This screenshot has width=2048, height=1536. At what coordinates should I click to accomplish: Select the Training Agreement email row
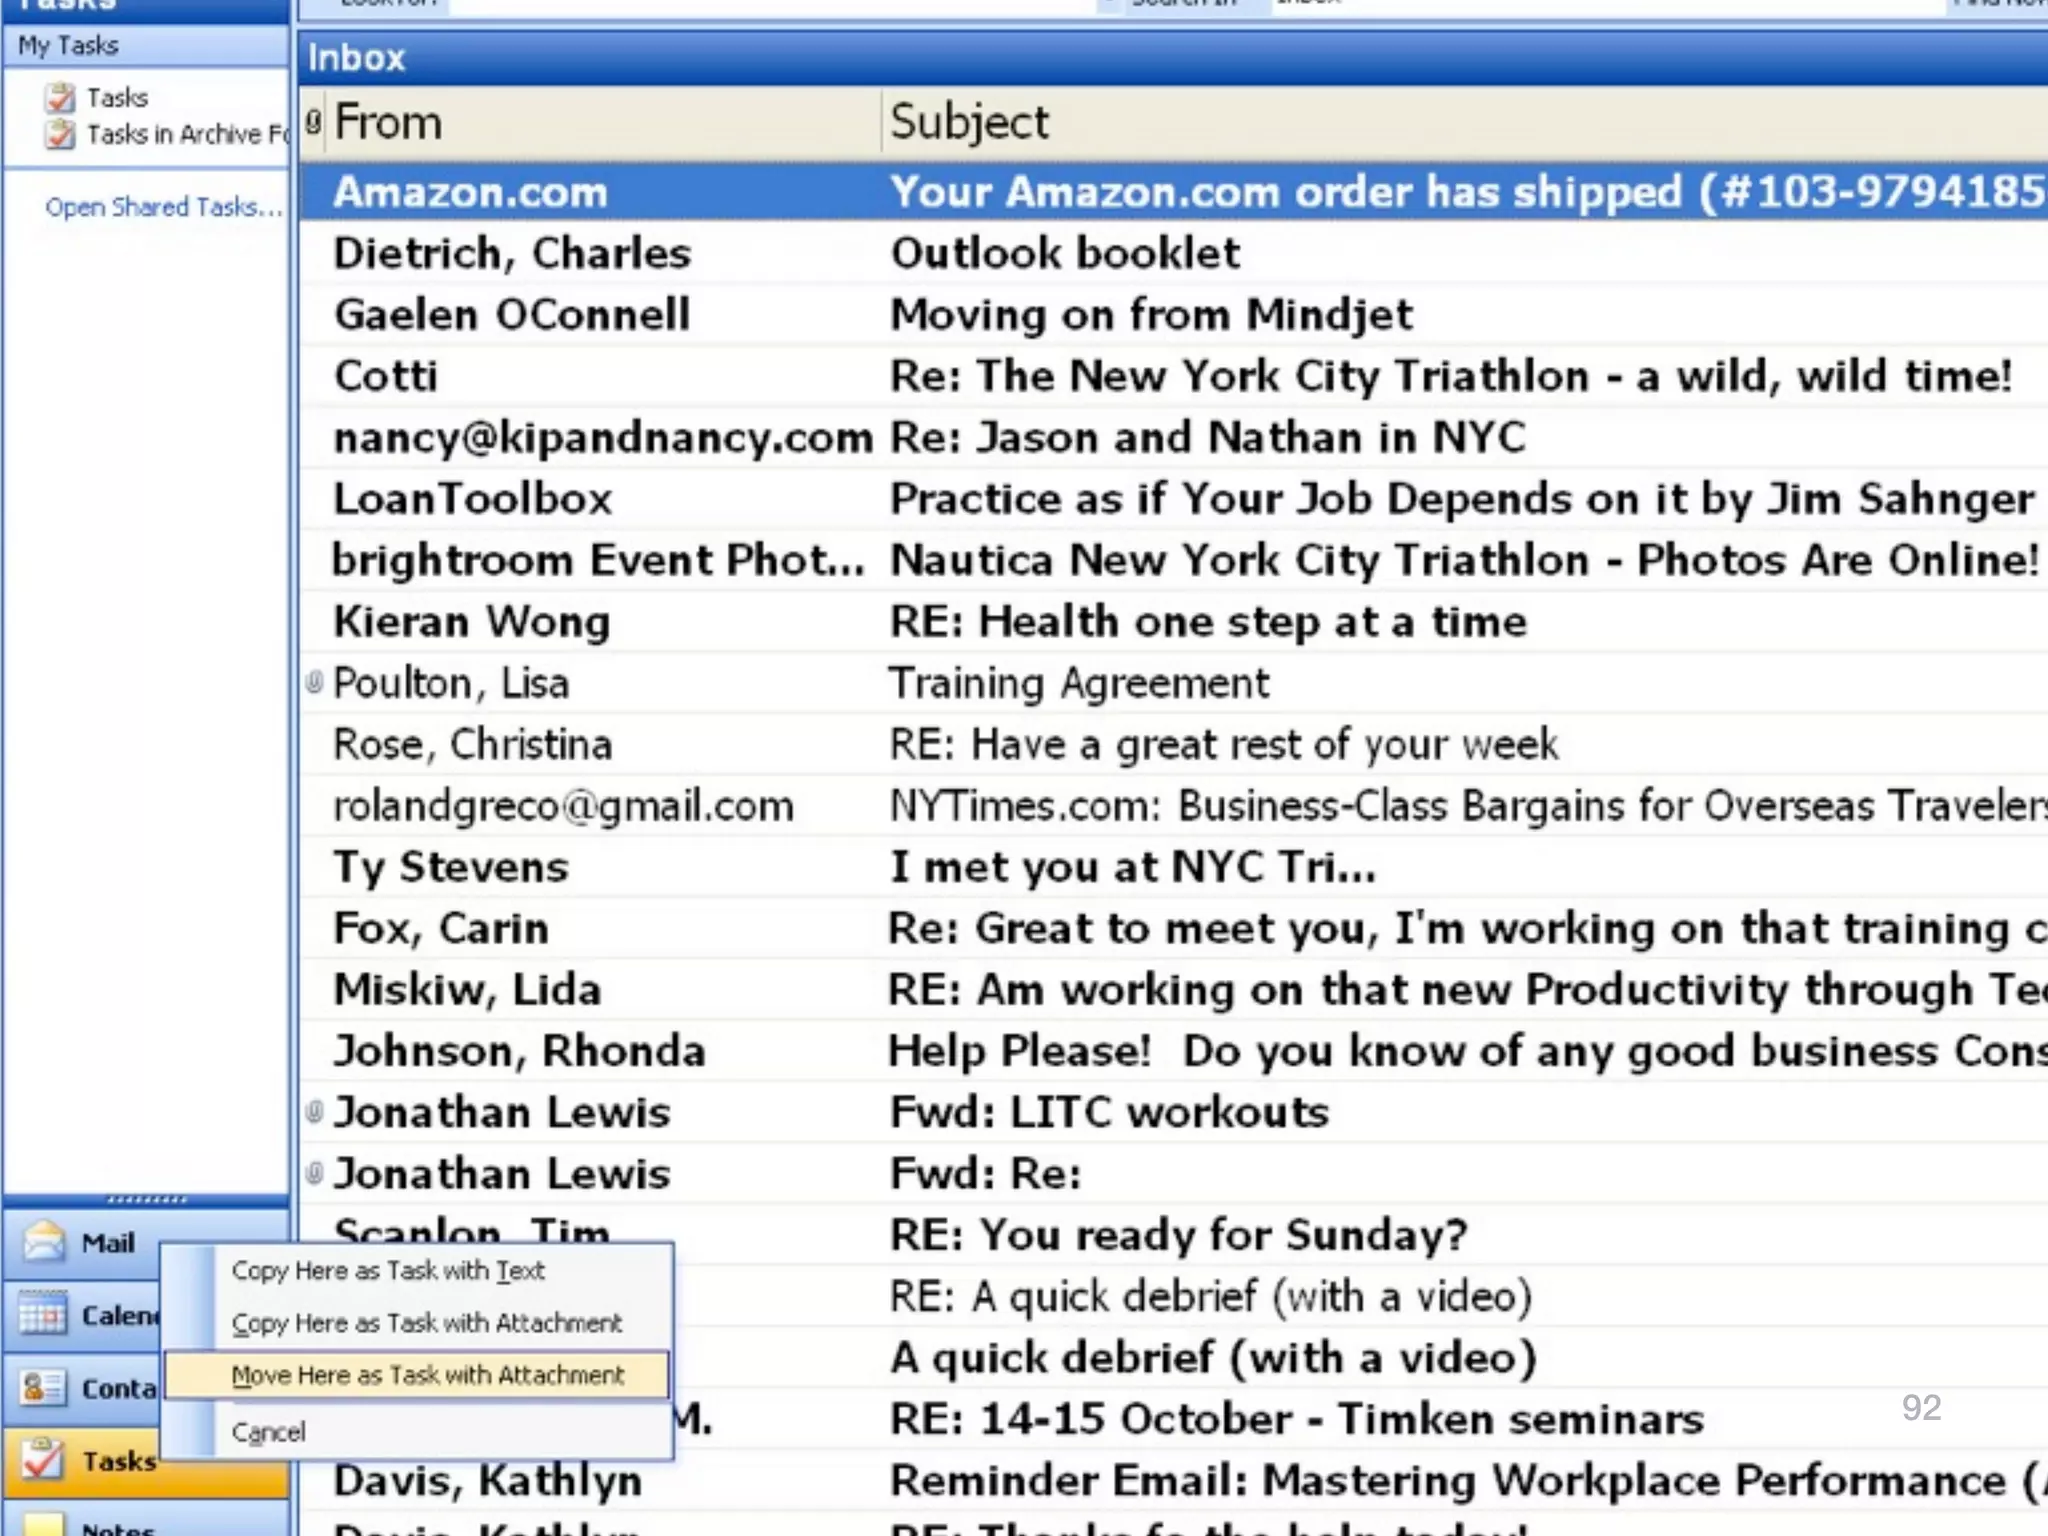tap(1080, 683)
